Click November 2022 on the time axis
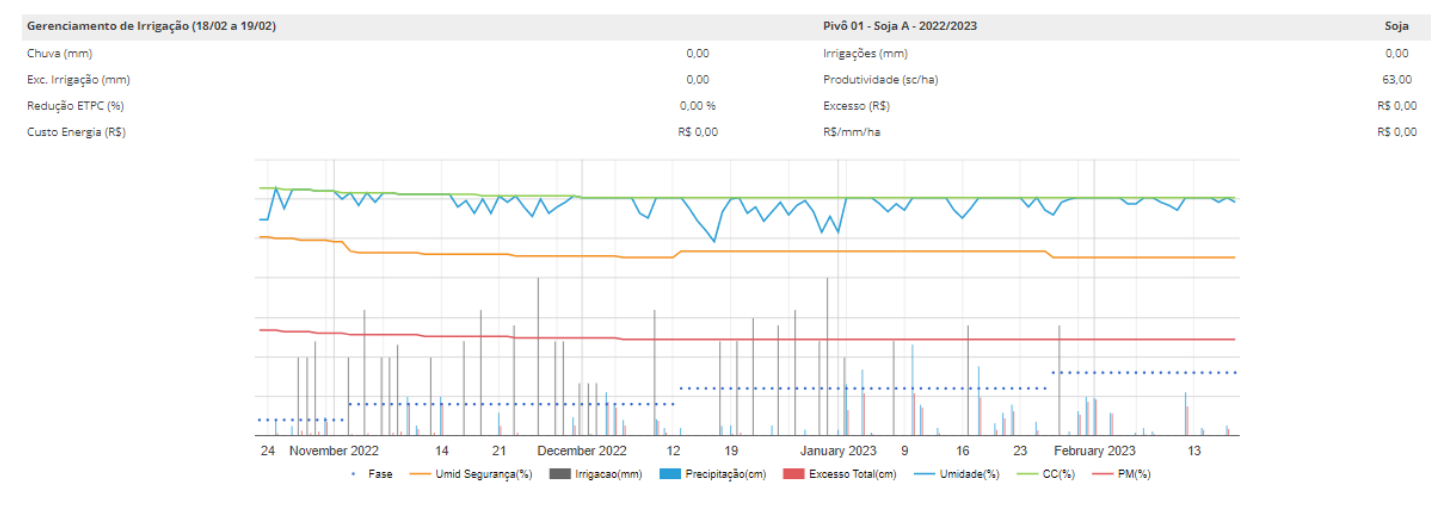Image resolution: width=1436 pixels, height=505 pixels. 334,450
